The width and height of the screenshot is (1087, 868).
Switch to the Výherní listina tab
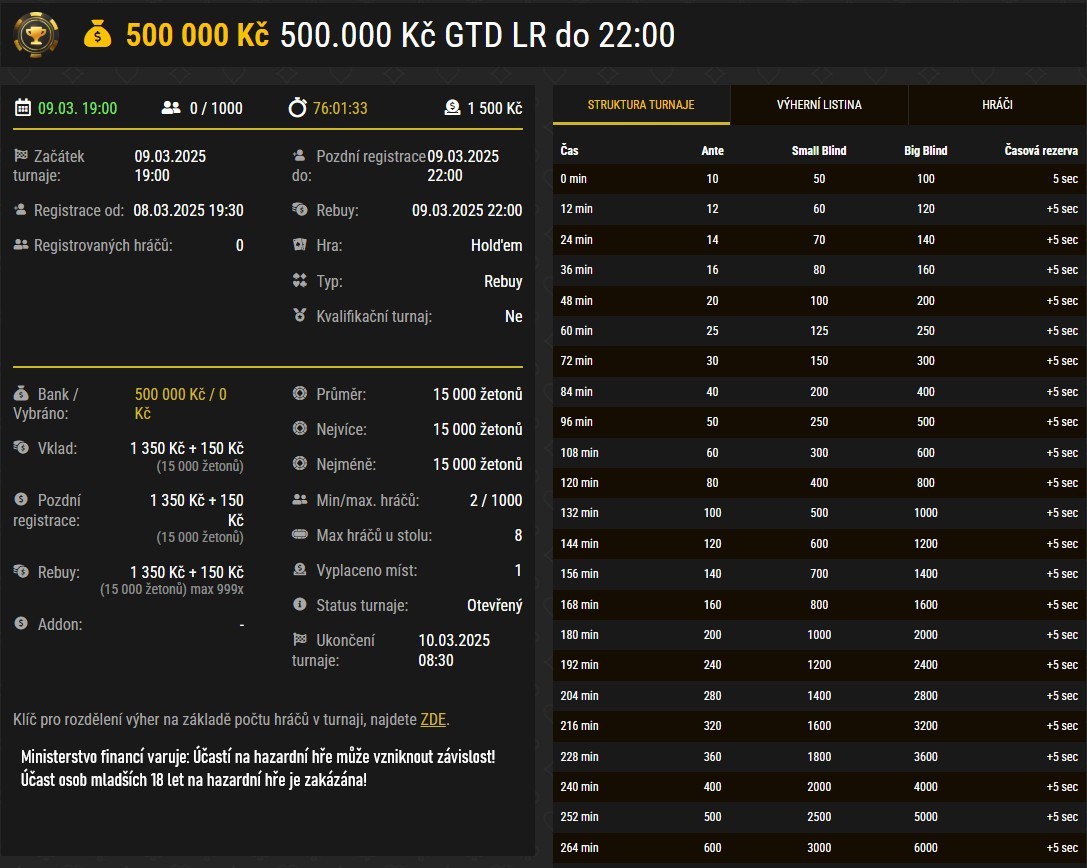pyautogui.click(x=819, y=105)
